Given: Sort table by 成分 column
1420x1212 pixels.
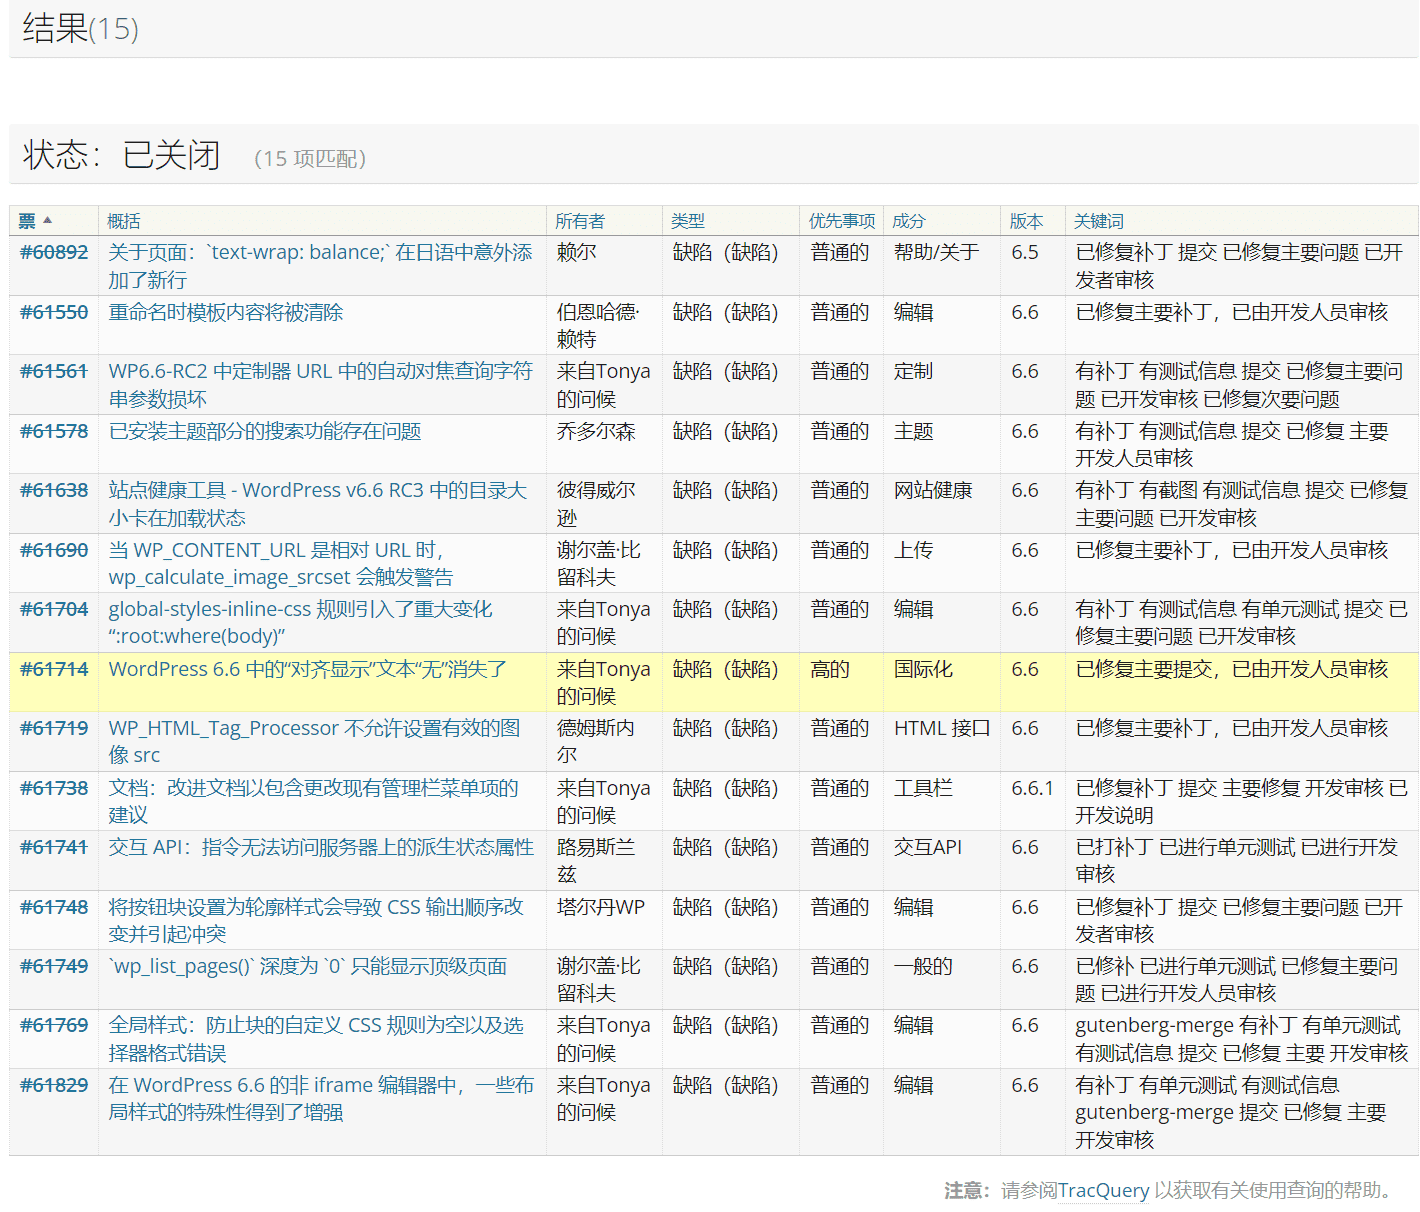Looking at the screenshot, I should 909,221.
